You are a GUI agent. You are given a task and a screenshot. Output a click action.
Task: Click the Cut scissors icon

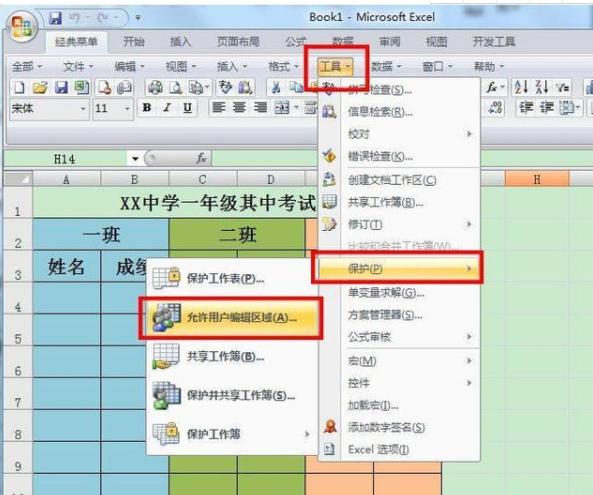coord(276,87)
